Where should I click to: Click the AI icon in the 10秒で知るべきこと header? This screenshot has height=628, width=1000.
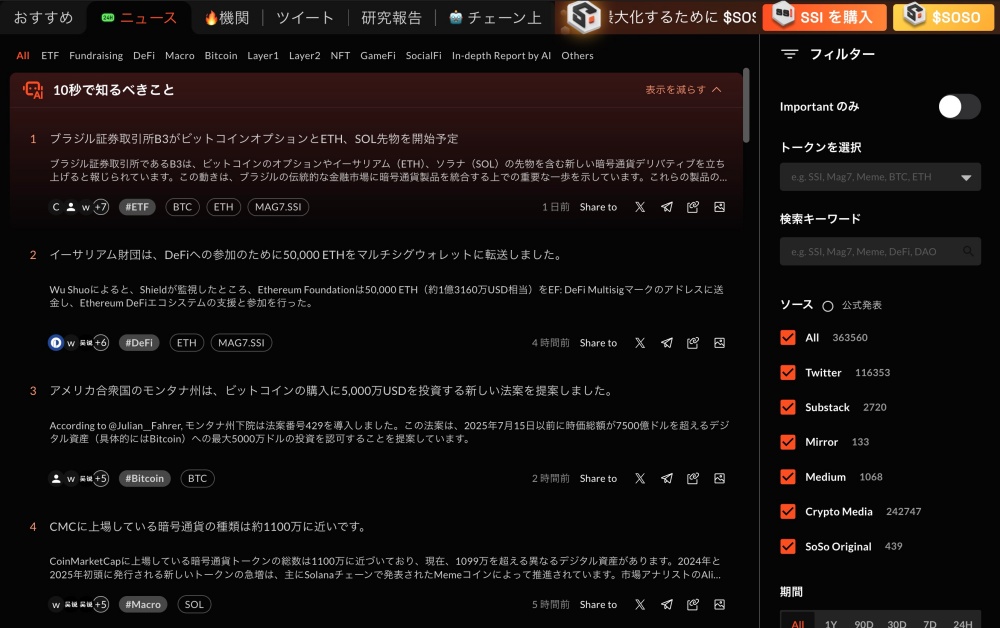point(32,89)
